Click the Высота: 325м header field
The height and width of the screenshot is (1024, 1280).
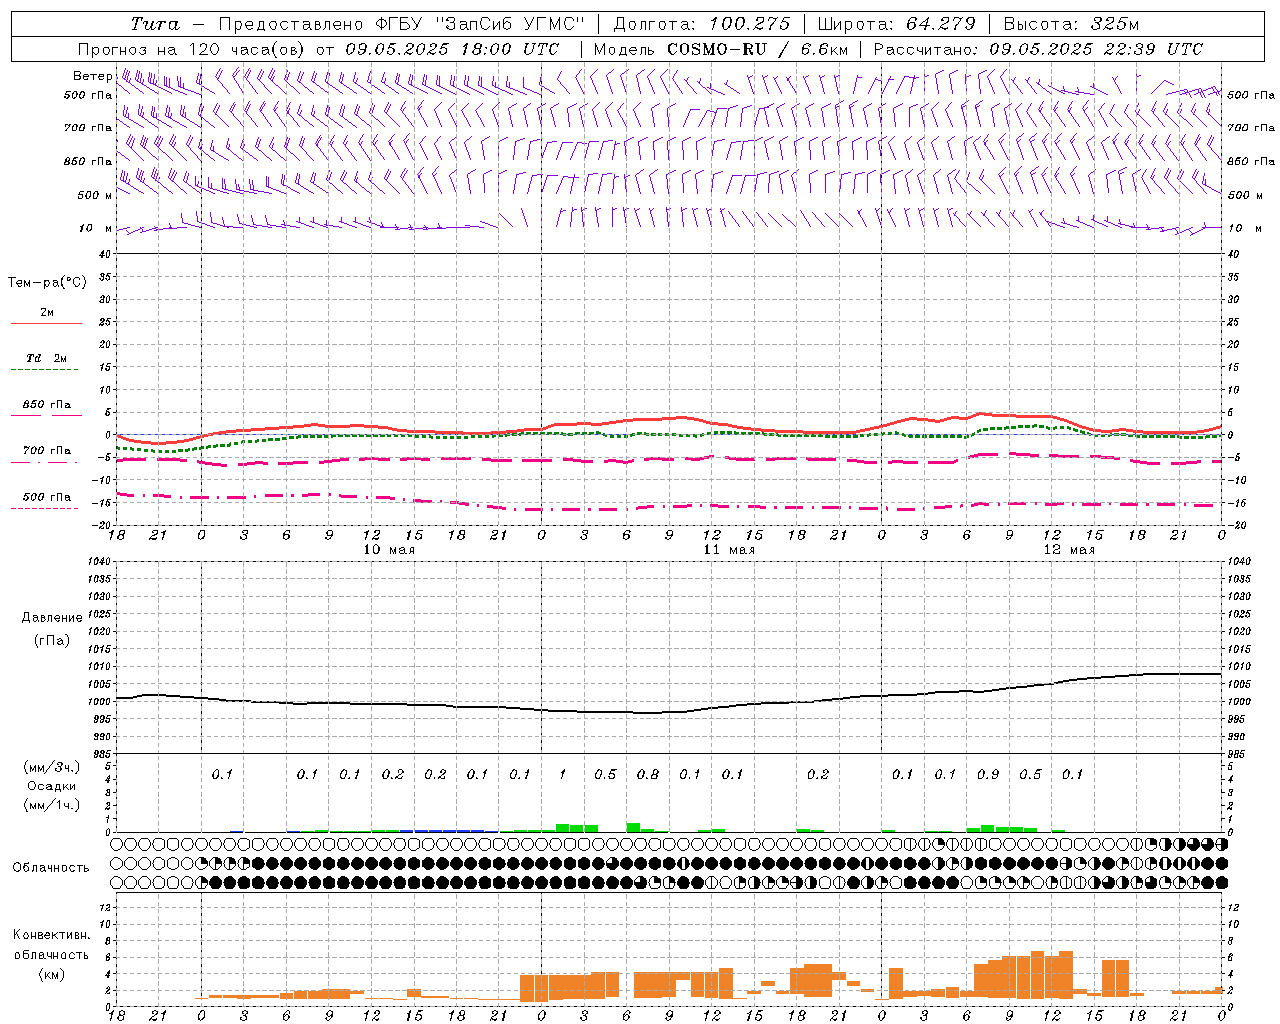1071,24
